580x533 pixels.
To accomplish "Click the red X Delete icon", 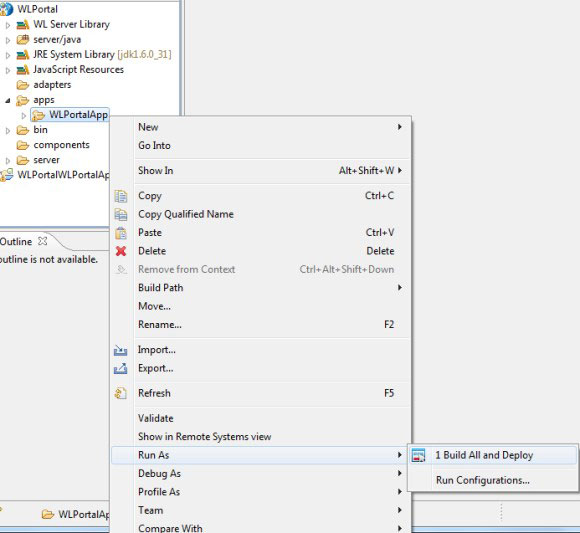I will pyautogui.click(x=121, y=251).
